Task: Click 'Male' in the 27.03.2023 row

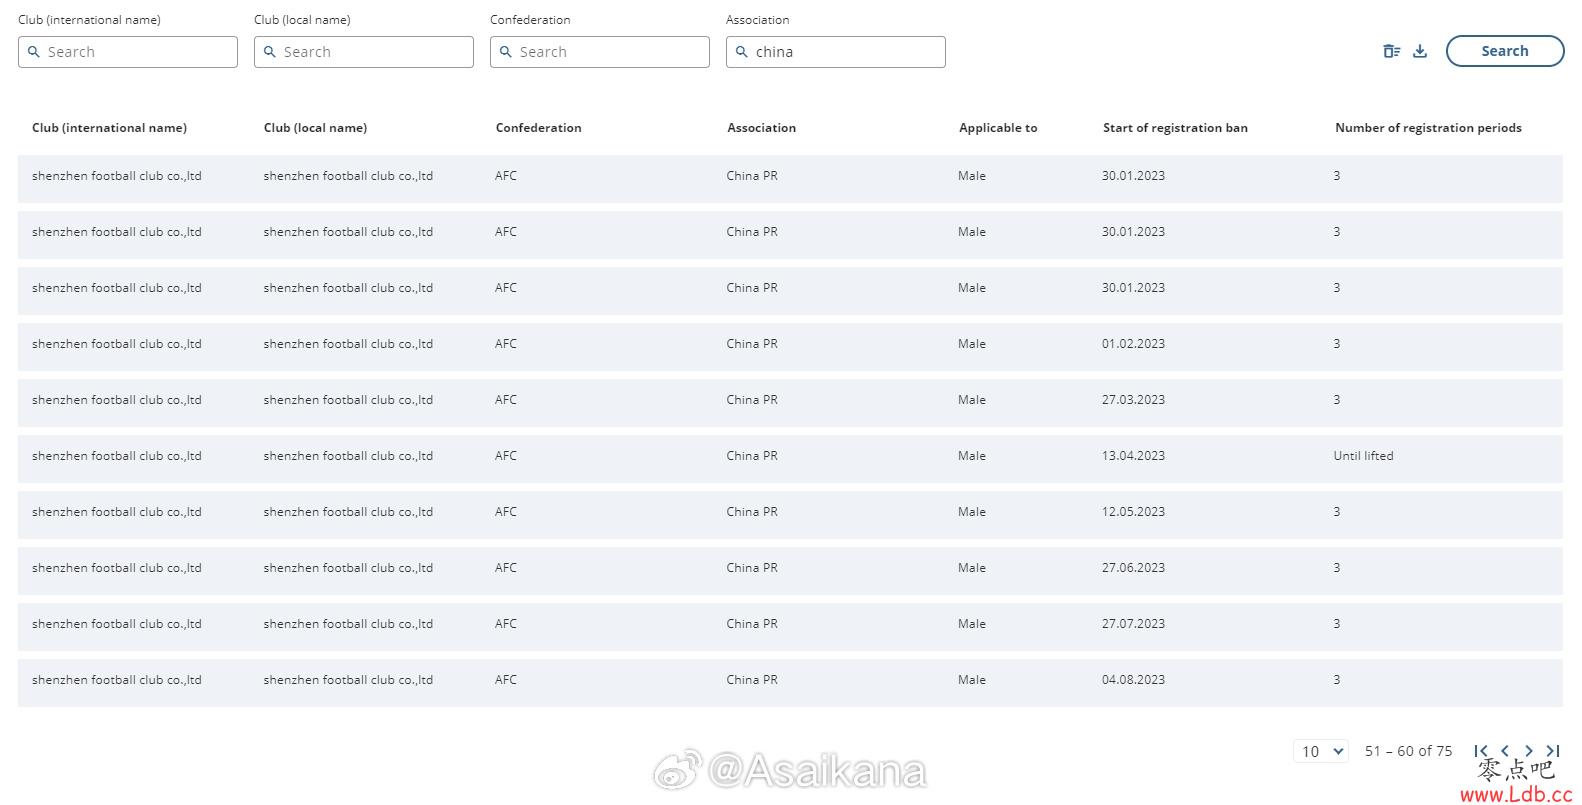Action: [x=972, y=400]
